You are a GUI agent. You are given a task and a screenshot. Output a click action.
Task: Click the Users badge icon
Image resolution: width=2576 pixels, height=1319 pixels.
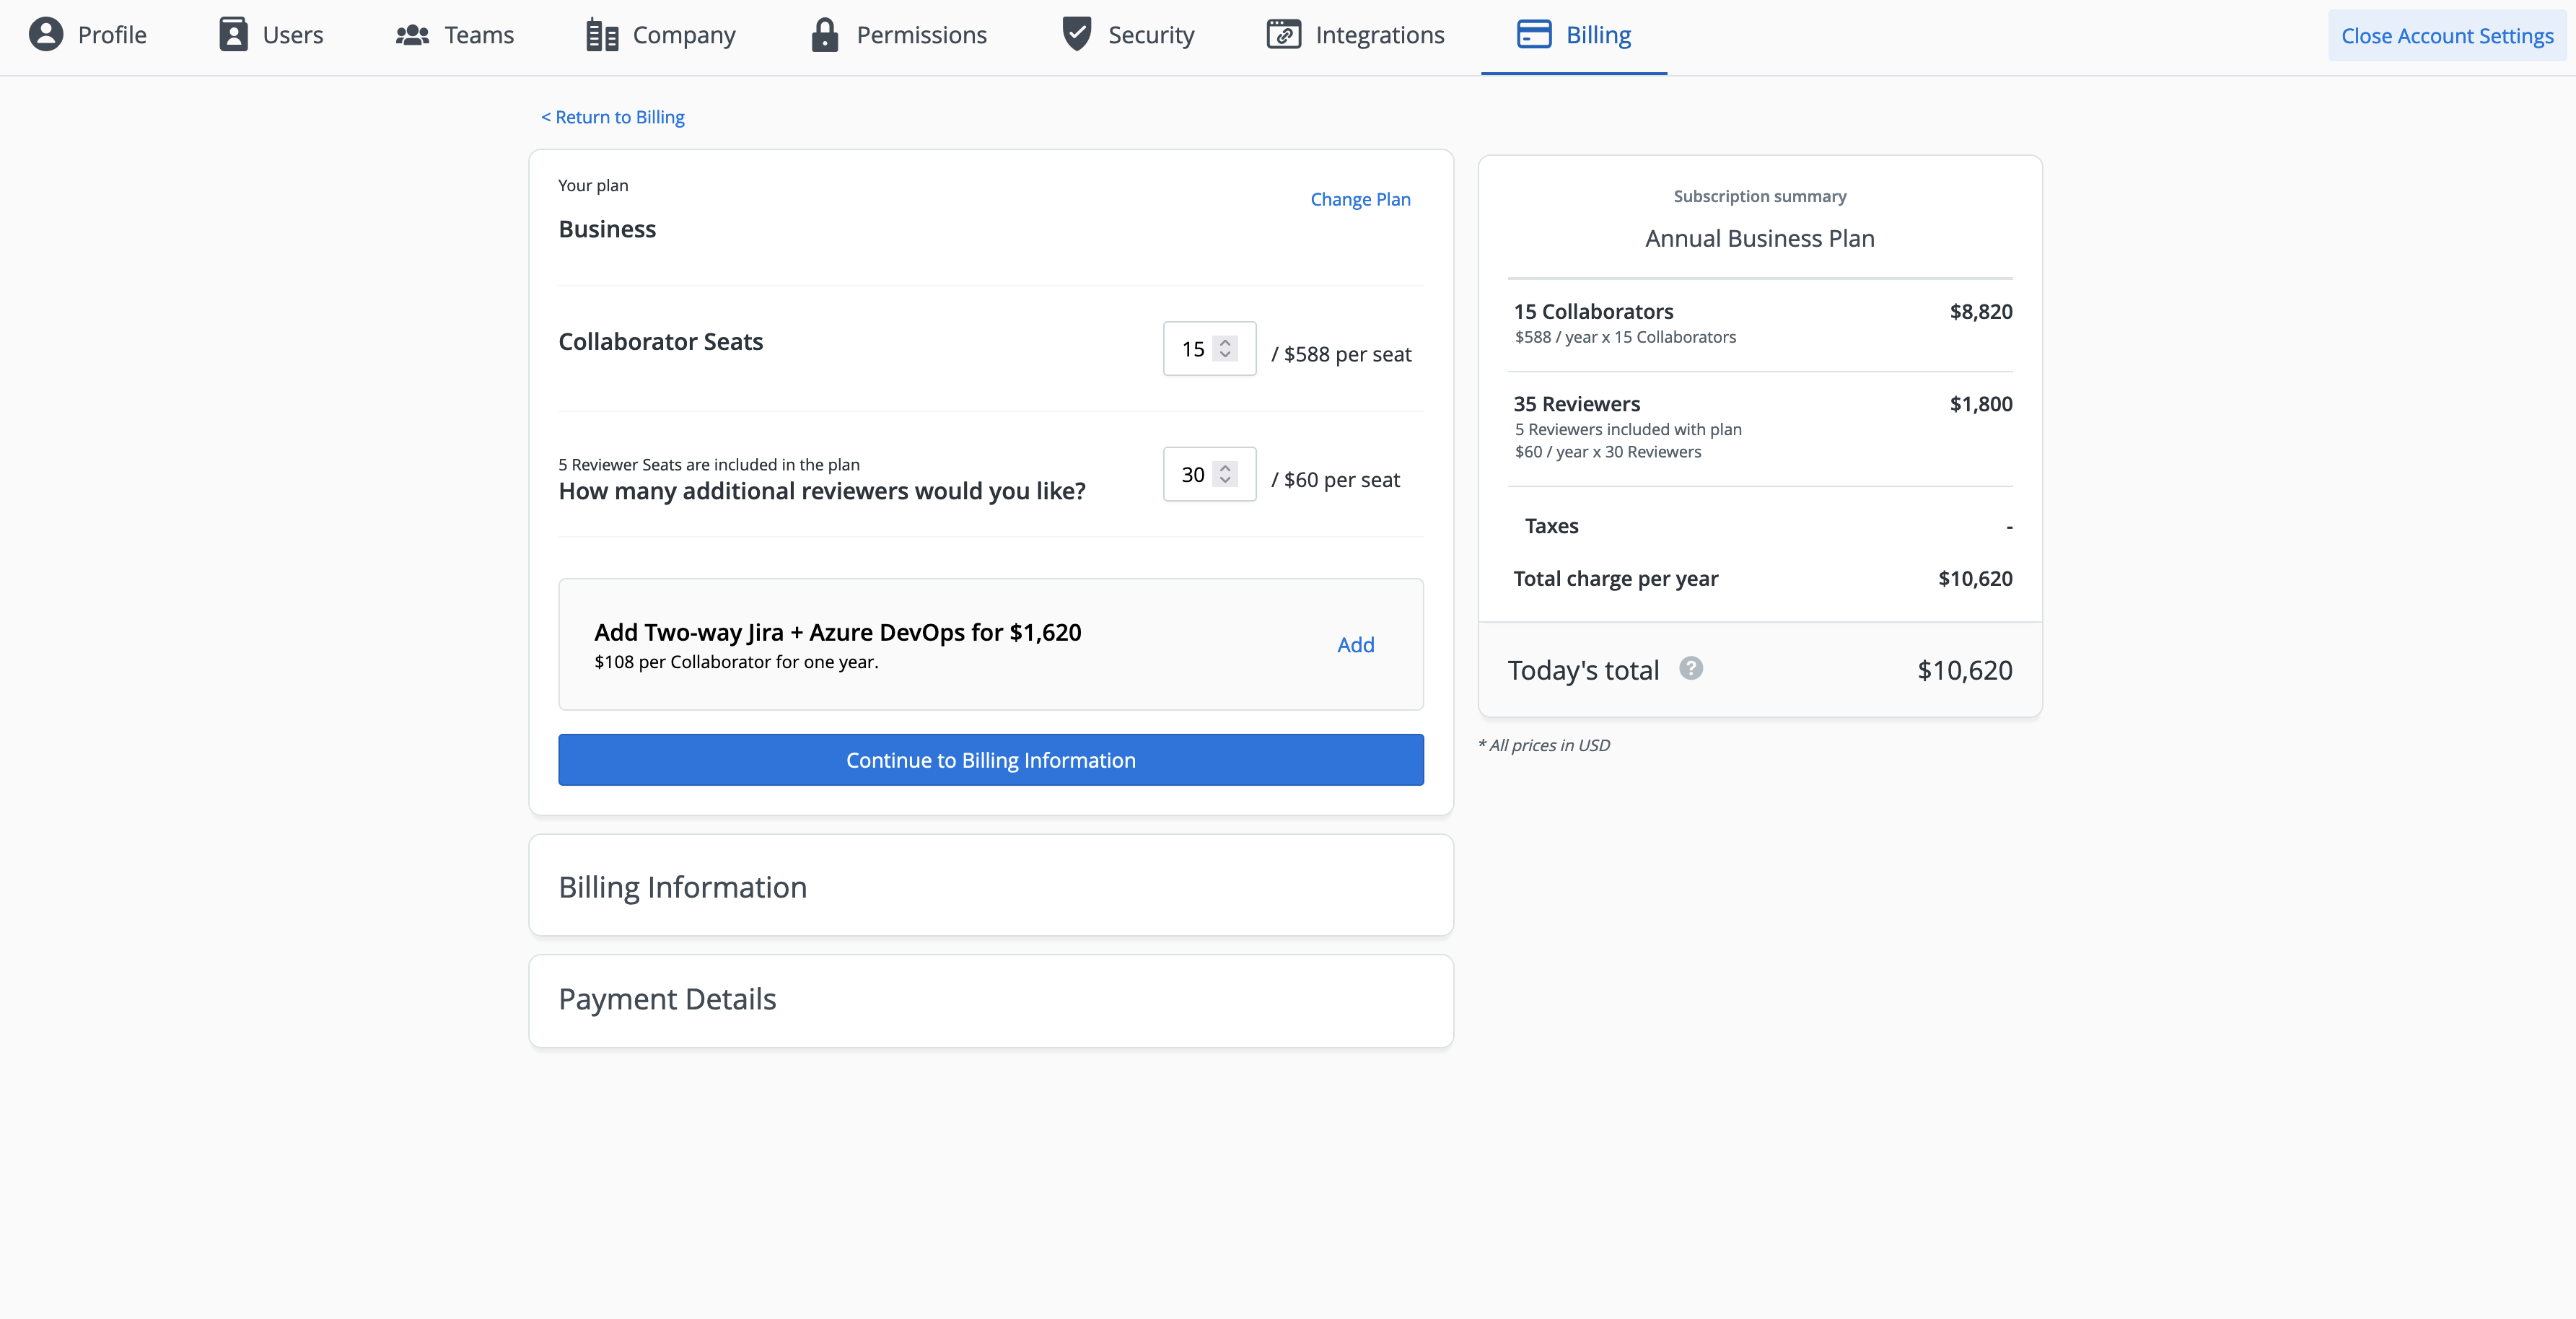[x=233, y=35]
